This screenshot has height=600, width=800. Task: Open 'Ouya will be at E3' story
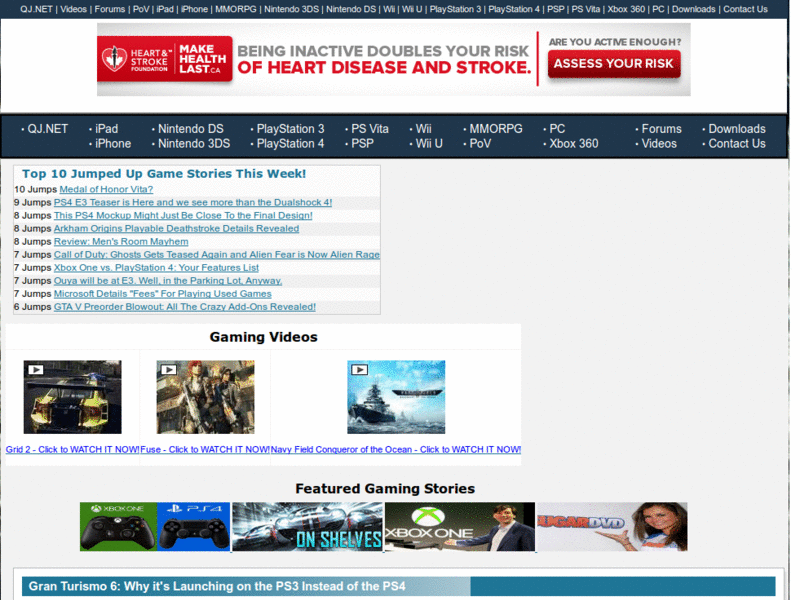point(168,281)
